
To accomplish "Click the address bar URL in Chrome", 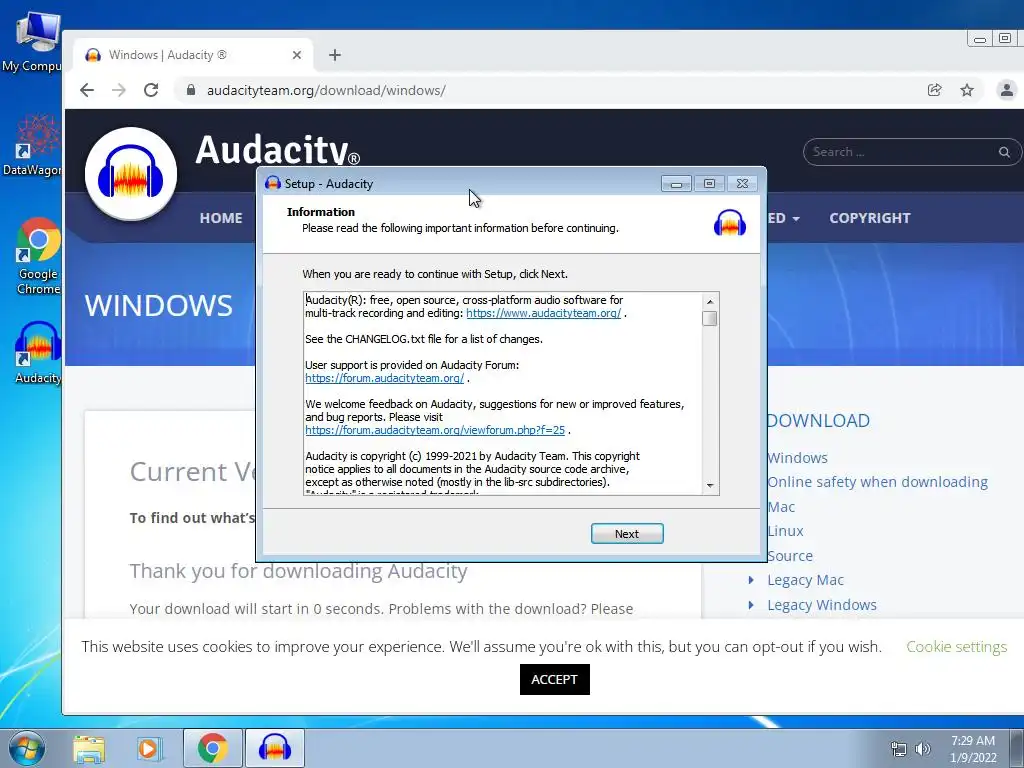I will coord(326,90).
